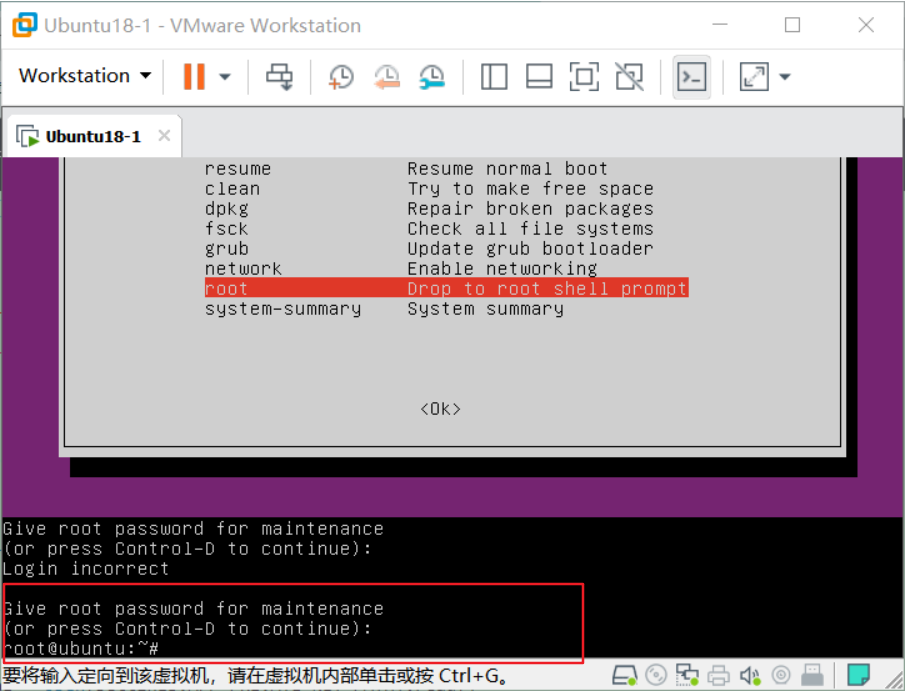The height and width of the screenshot is (692, 909).
Task: Open the snapshot manager
Action: 432,77
